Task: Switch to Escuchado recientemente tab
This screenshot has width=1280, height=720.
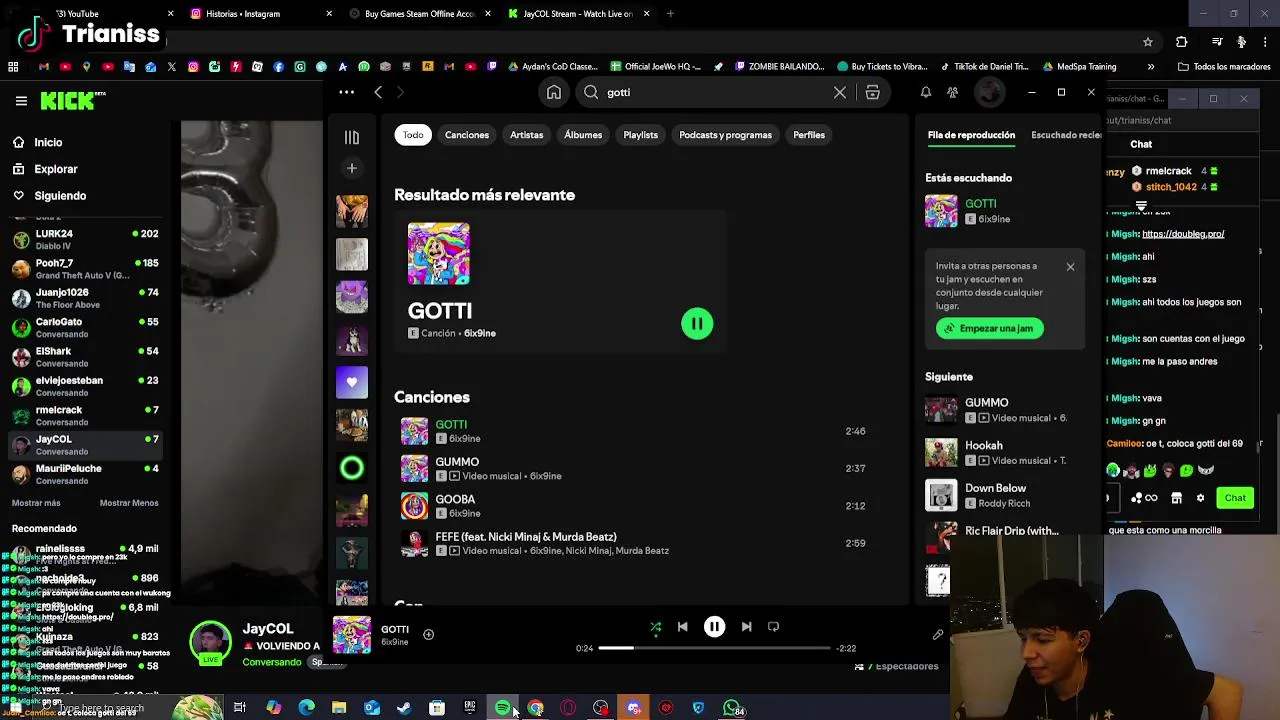Action: [1066, 135]
